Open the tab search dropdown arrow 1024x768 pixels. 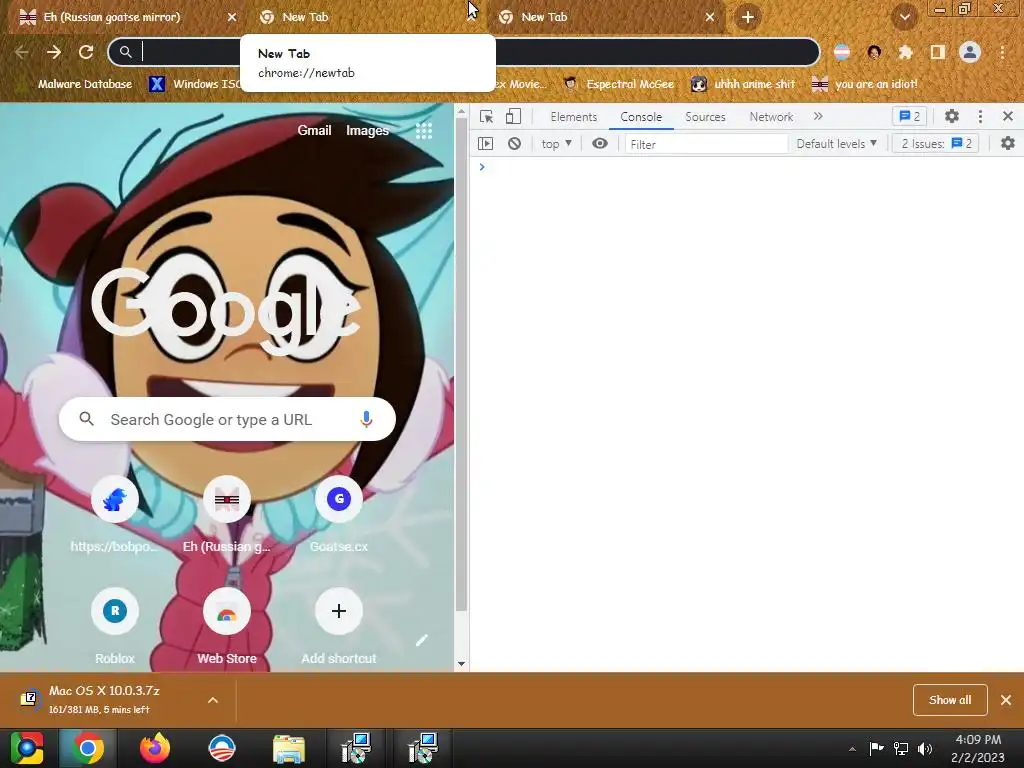point(904,17)
